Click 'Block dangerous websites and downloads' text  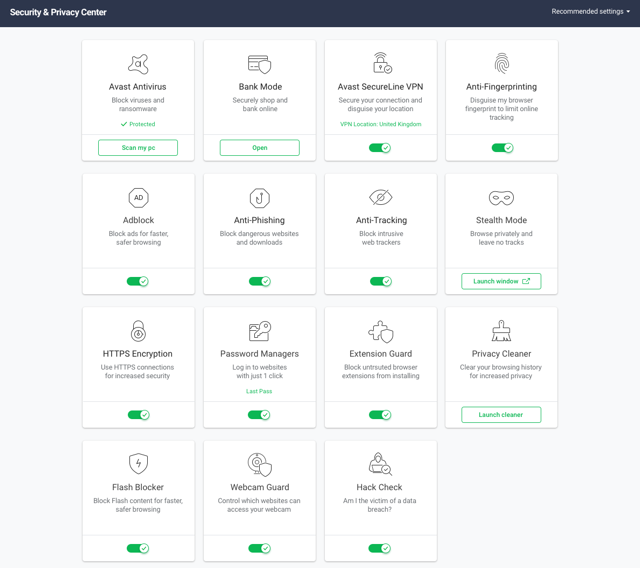[259, 238]
